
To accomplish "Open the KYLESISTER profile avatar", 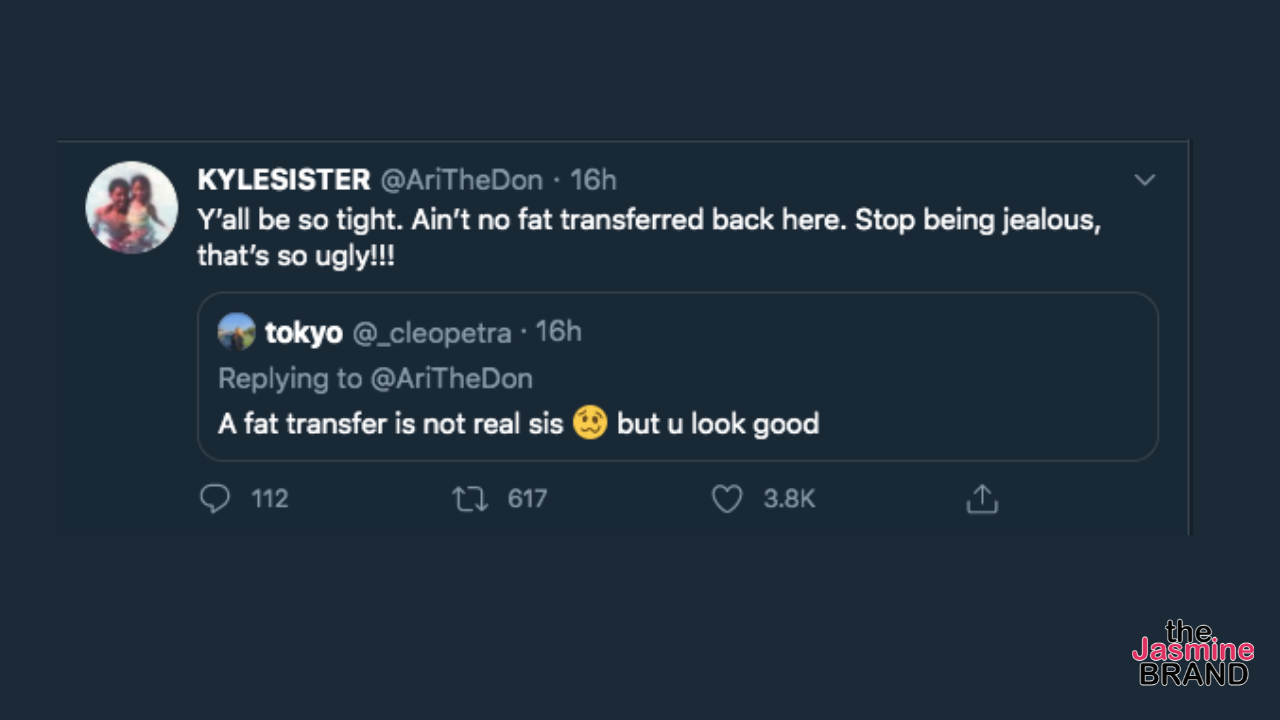I will [132, 207].
